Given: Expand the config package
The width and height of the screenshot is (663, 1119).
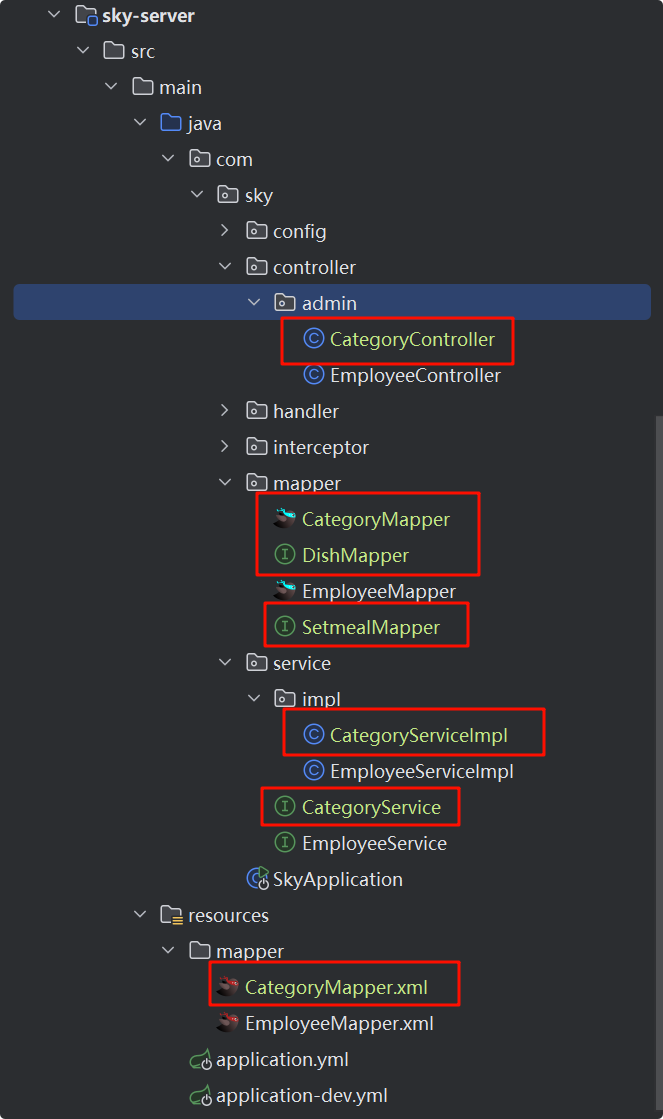Looking at the screenshot, I should (x=226, y=231).
